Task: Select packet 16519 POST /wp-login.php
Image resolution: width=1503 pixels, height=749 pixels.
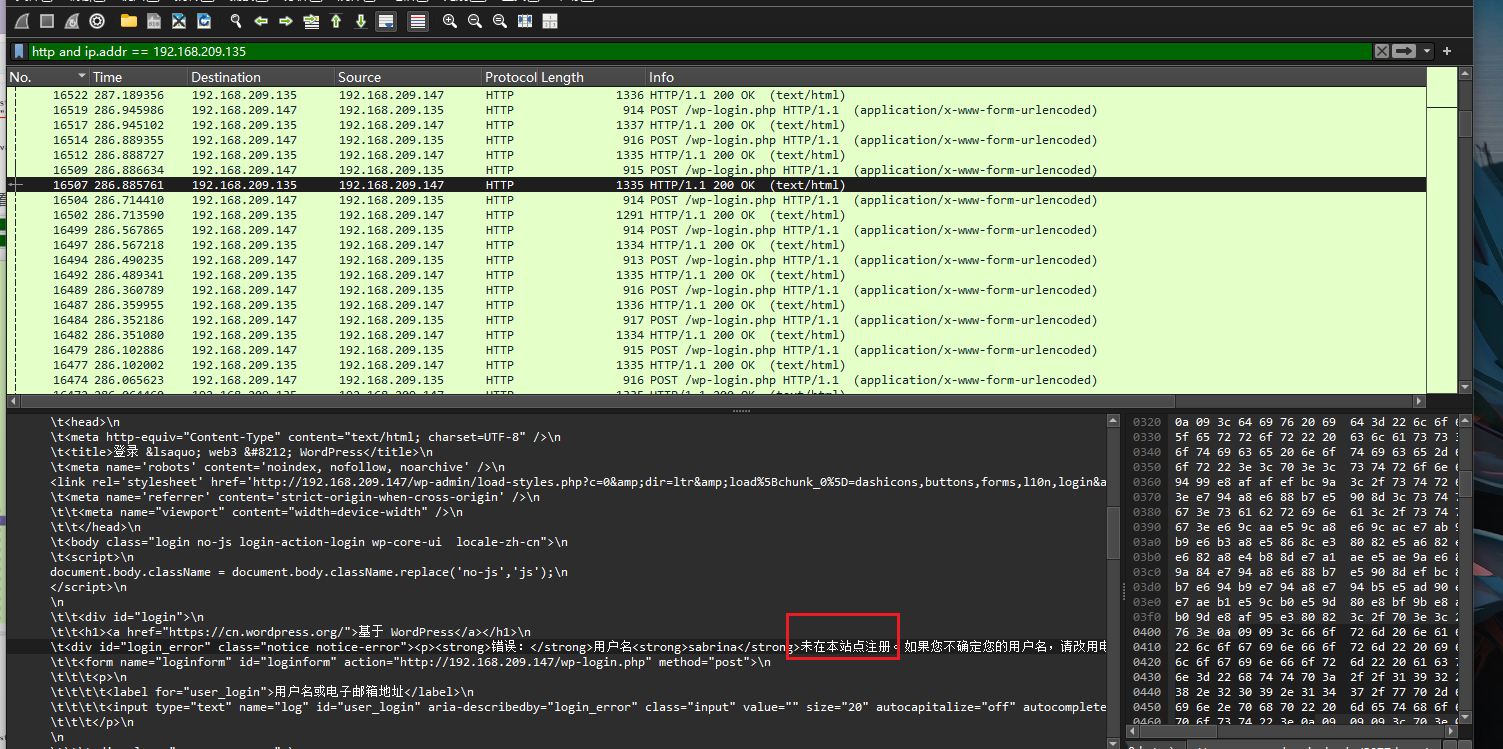Action: pyautogui.click(x=717, y=110)
